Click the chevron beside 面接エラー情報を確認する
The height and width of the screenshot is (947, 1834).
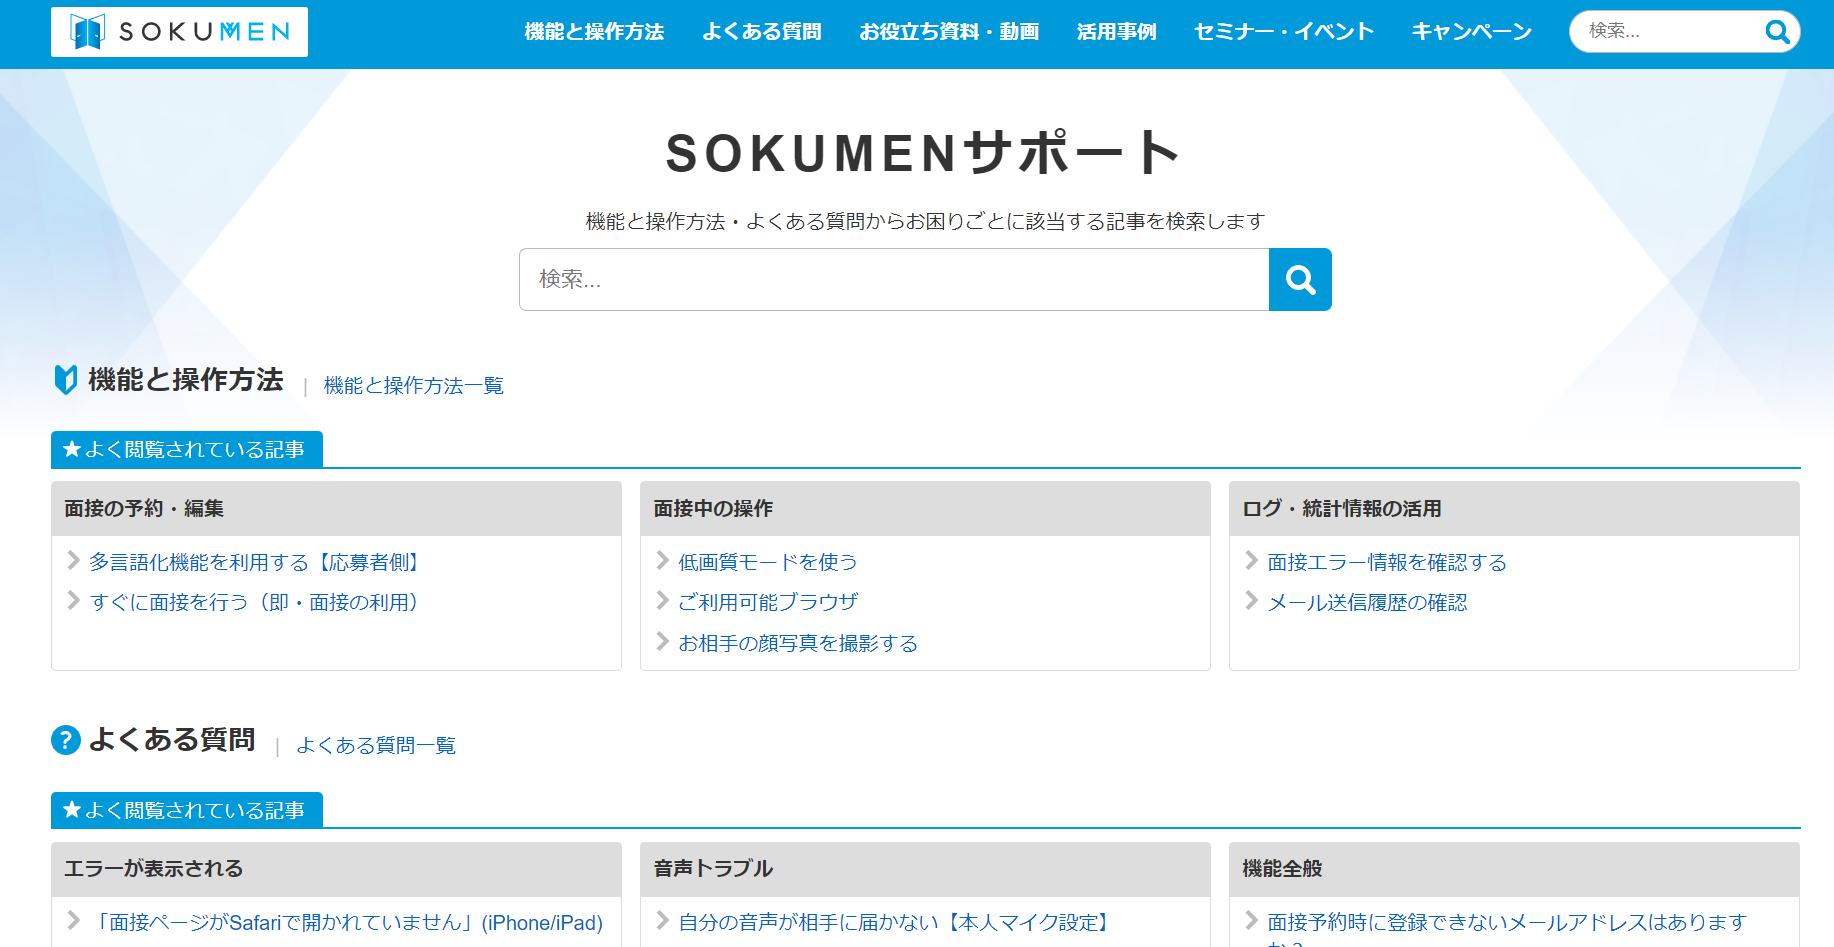coord(1251,561)
